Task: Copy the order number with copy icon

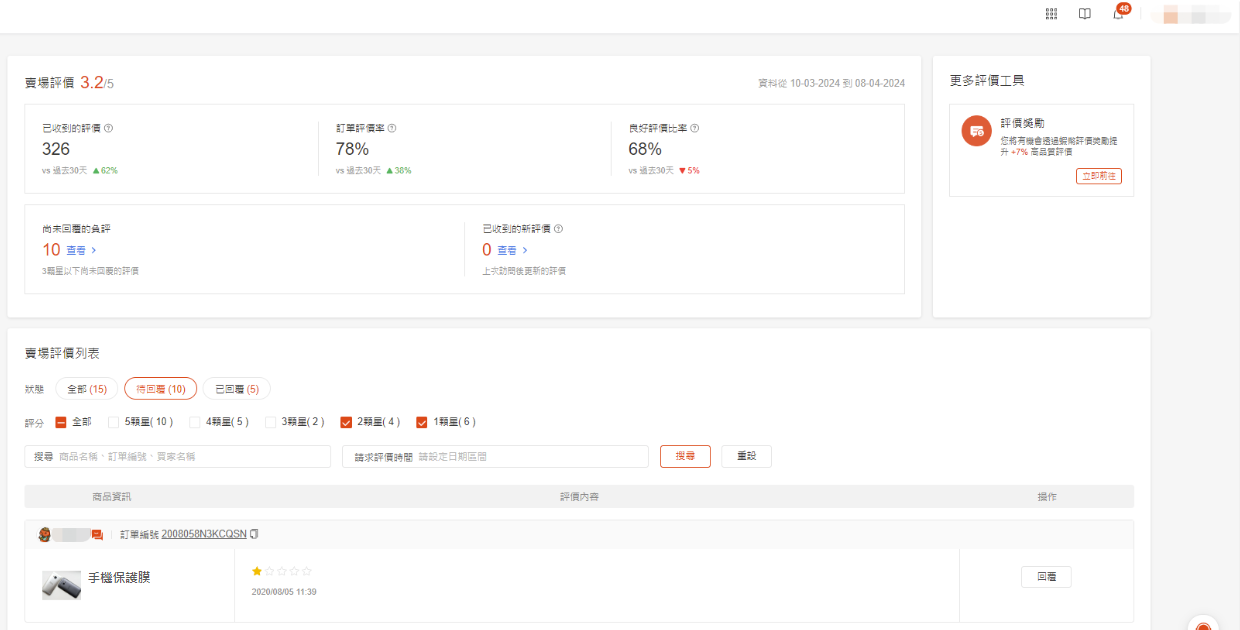Action: click(254, 534)
